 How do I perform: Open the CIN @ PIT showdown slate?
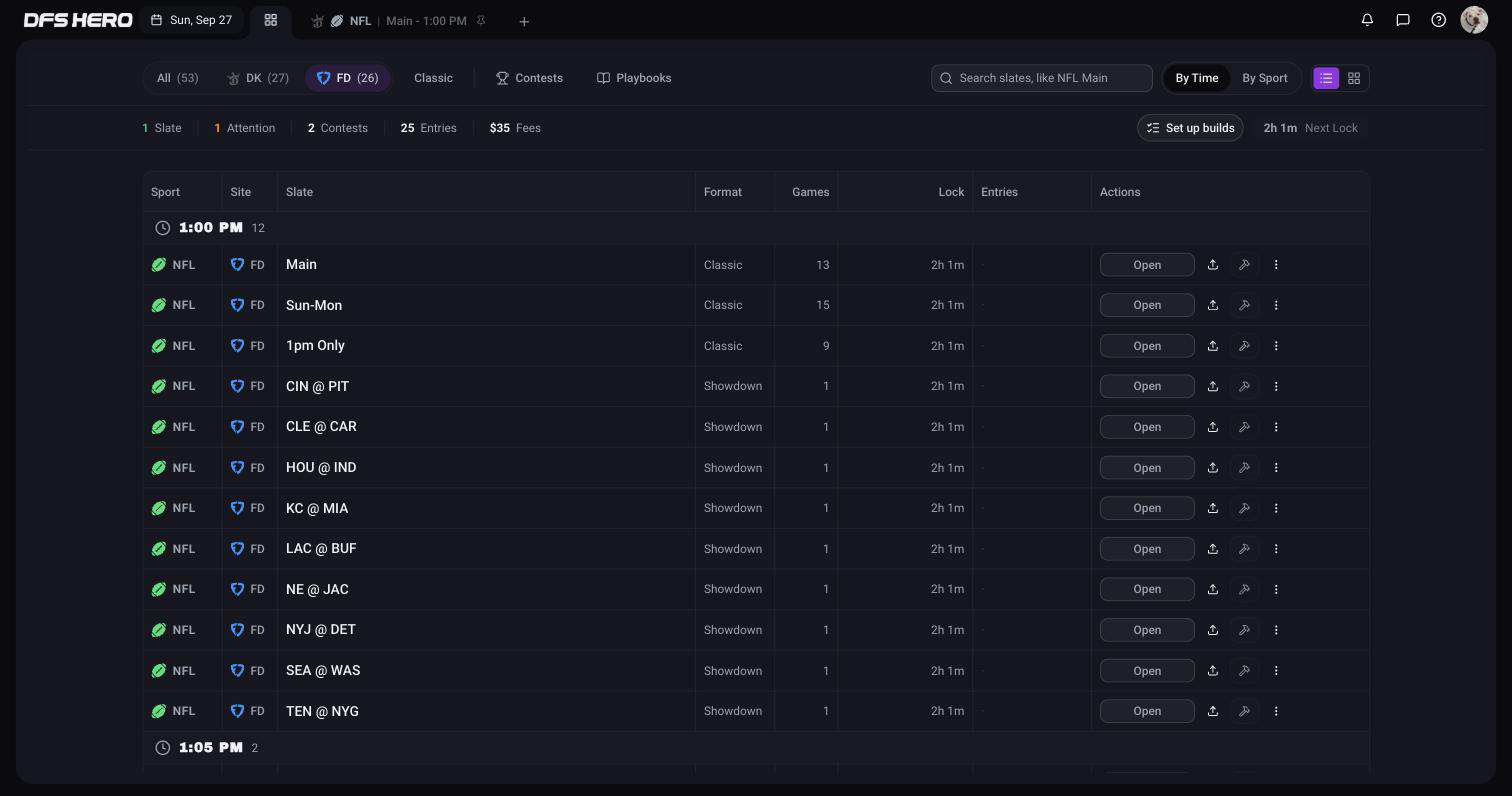click(x=1147, y=386)
